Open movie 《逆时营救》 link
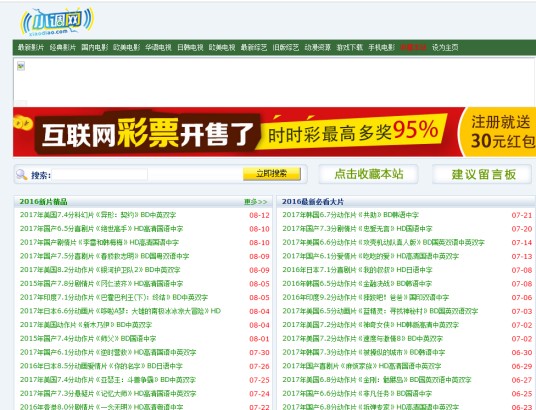Image resolution: width=536 pixels, height=410 pixels. pyautogui.click(x=108, y=352)
